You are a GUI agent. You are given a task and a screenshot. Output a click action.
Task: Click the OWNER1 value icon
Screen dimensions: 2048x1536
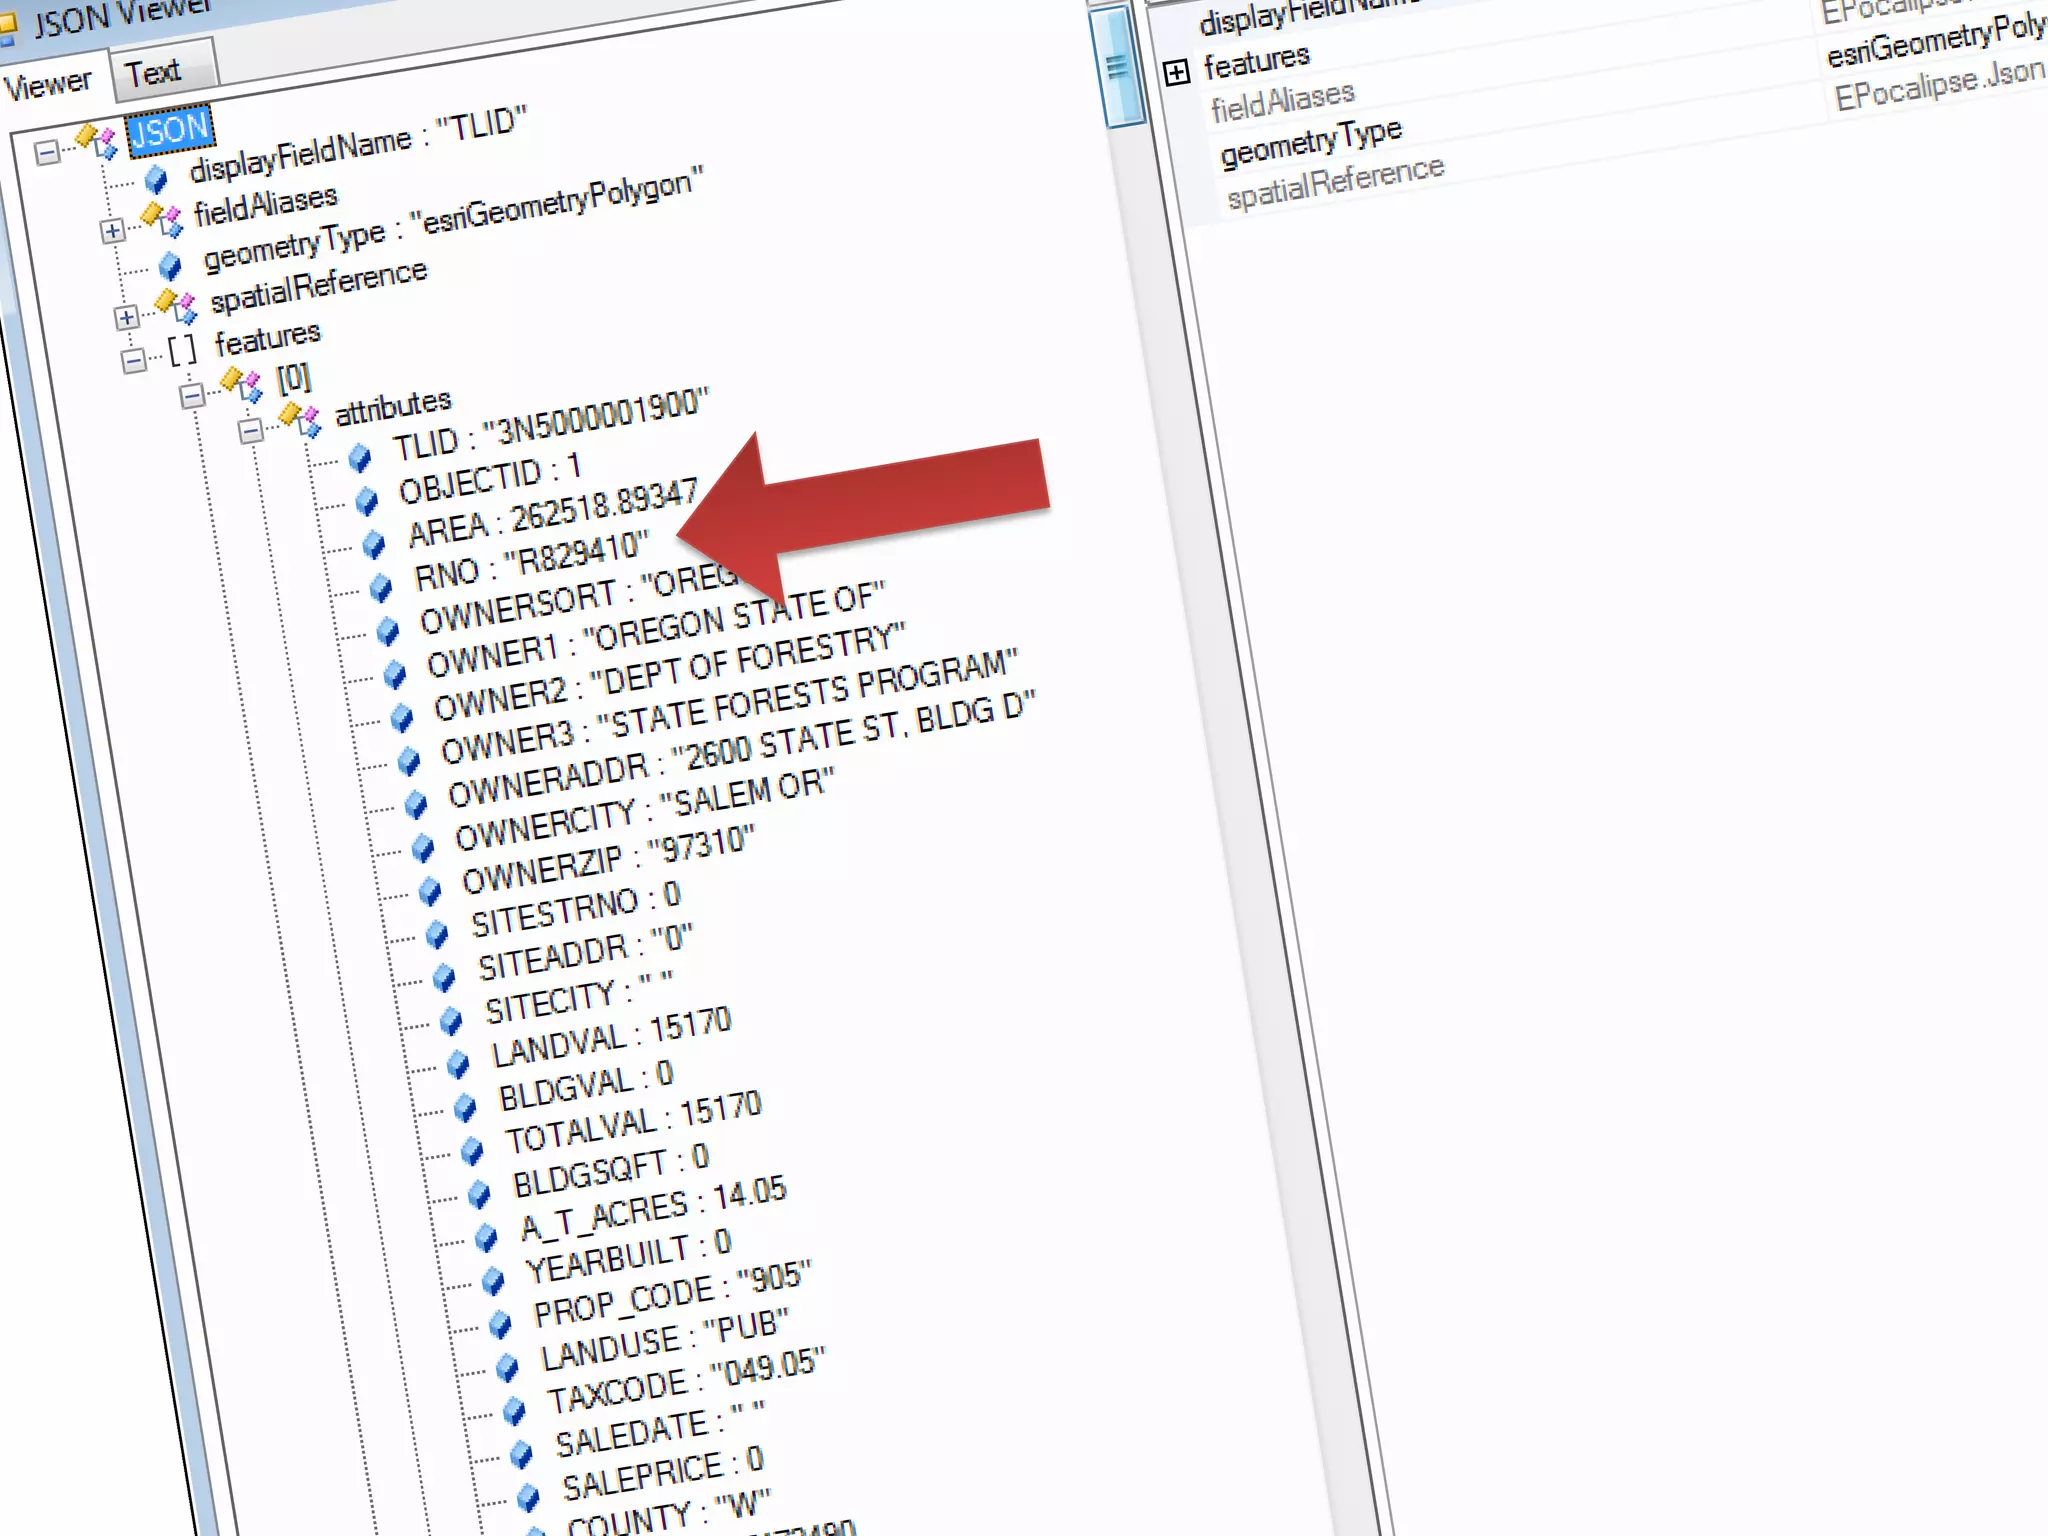395,674
